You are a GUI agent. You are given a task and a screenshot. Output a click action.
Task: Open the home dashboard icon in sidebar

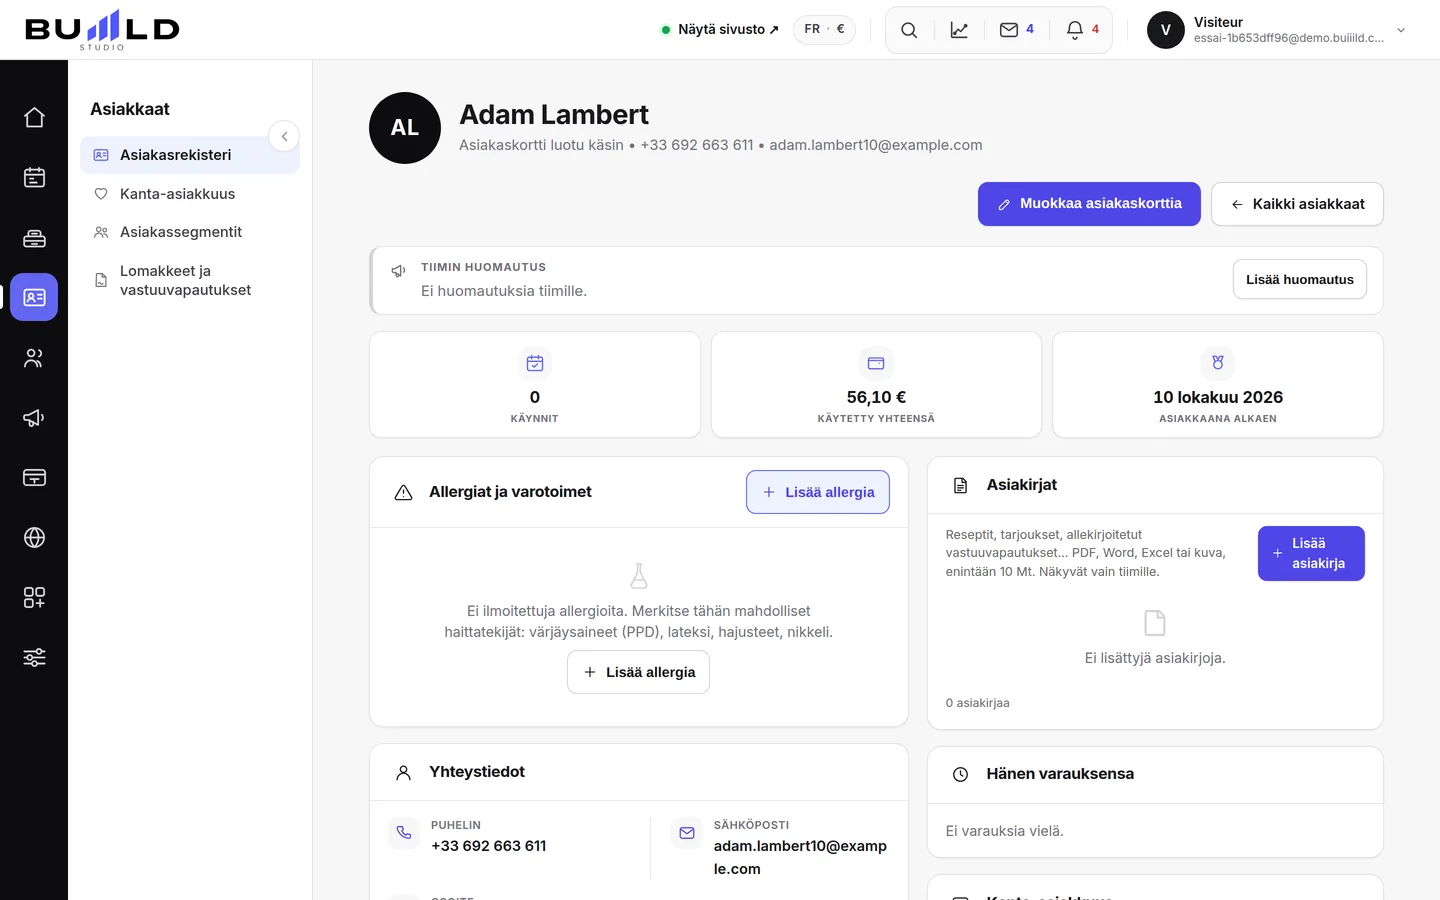pos(34,118)
